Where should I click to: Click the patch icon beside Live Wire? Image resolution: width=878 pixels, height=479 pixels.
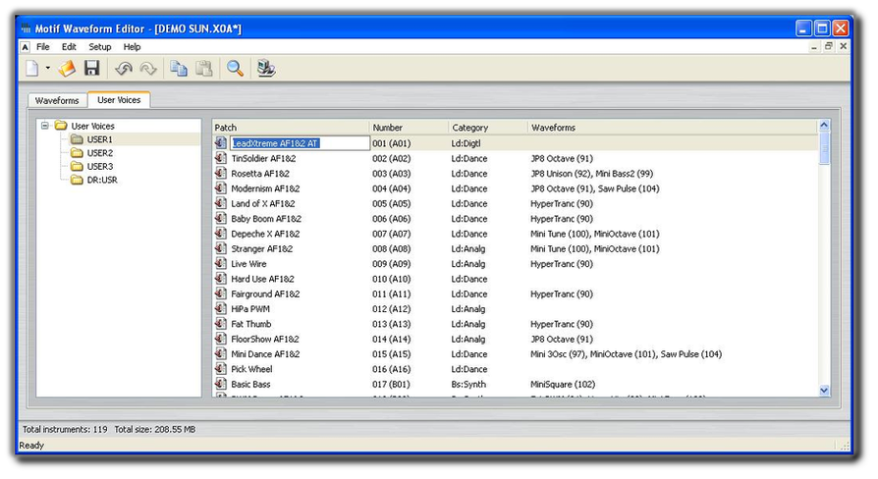[221, 264]
